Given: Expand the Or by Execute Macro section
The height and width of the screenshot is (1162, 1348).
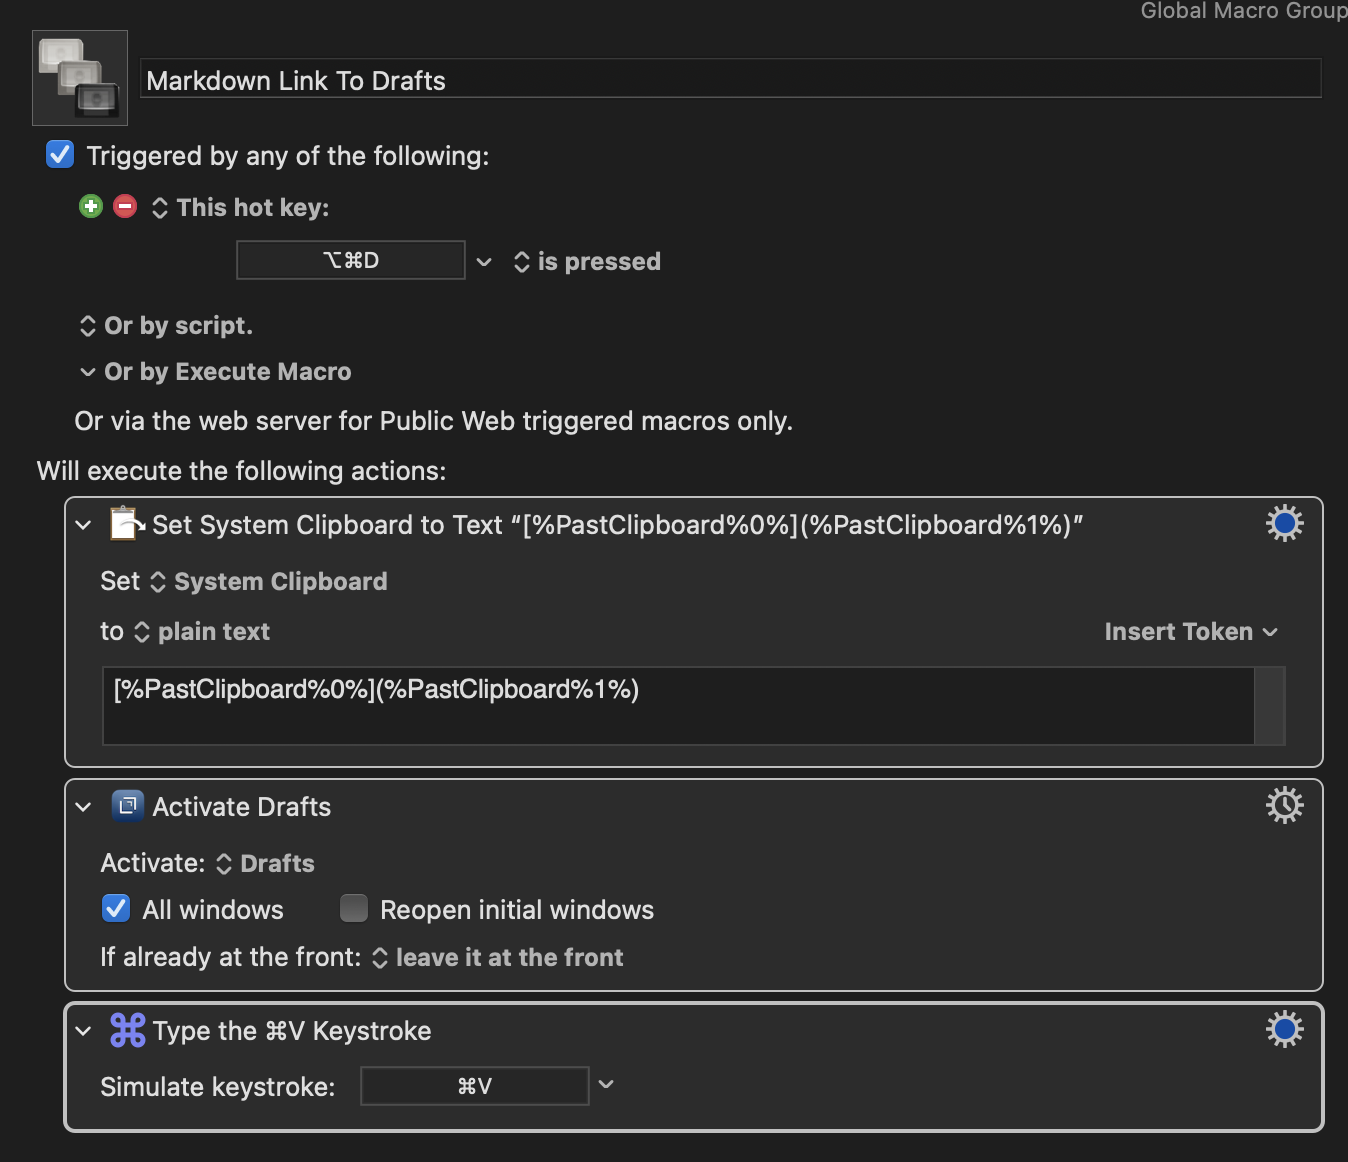Looking at the screenshot, I should tap(88, 372).
